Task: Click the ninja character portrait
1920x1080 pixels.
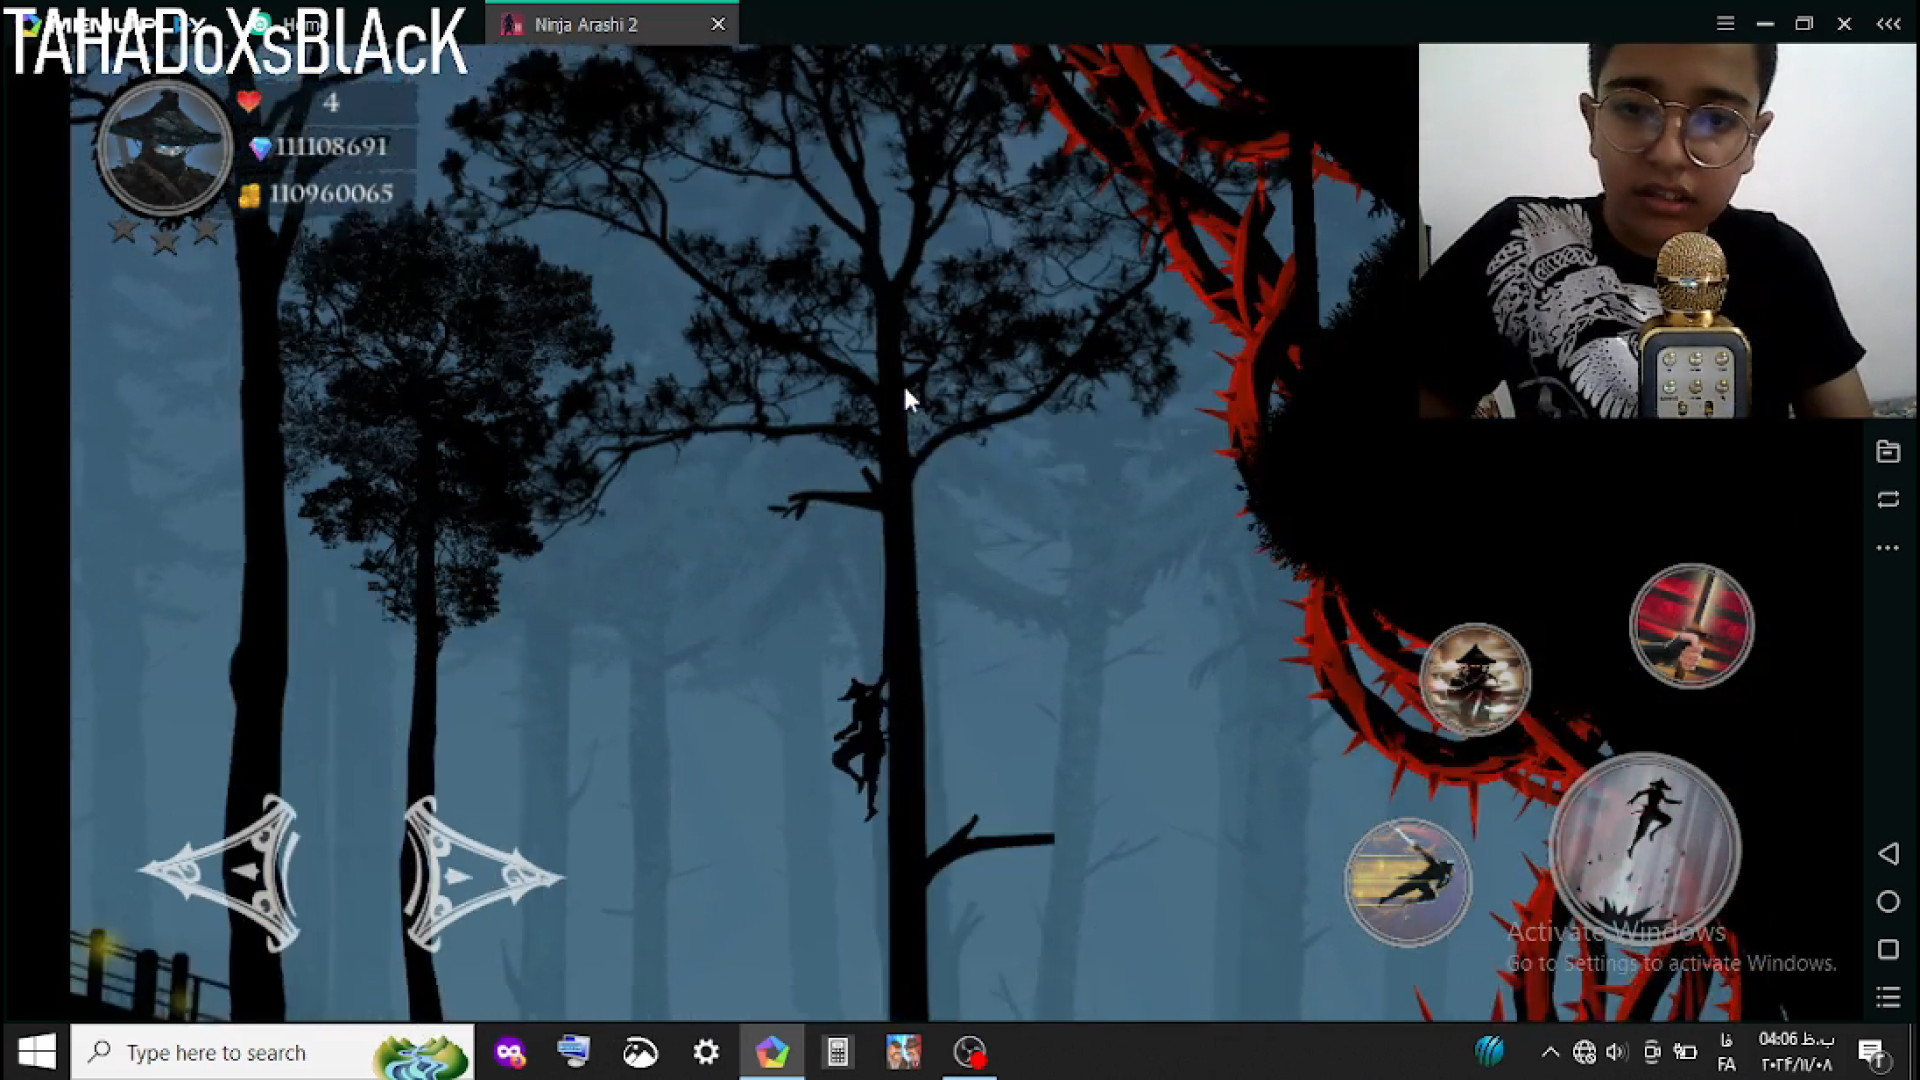Action: [x=165, y=148]
